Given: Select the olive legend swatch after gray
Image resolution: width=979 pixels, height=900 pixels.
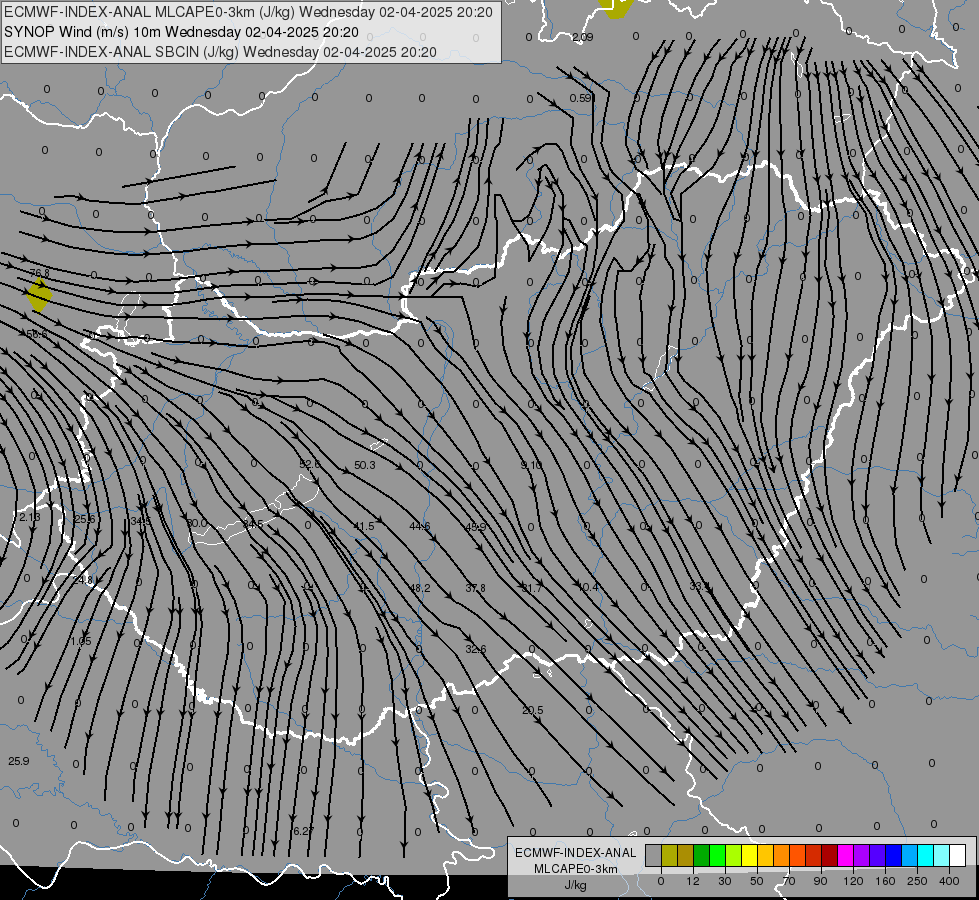Looking at the screenshot, I should [669, 855].
